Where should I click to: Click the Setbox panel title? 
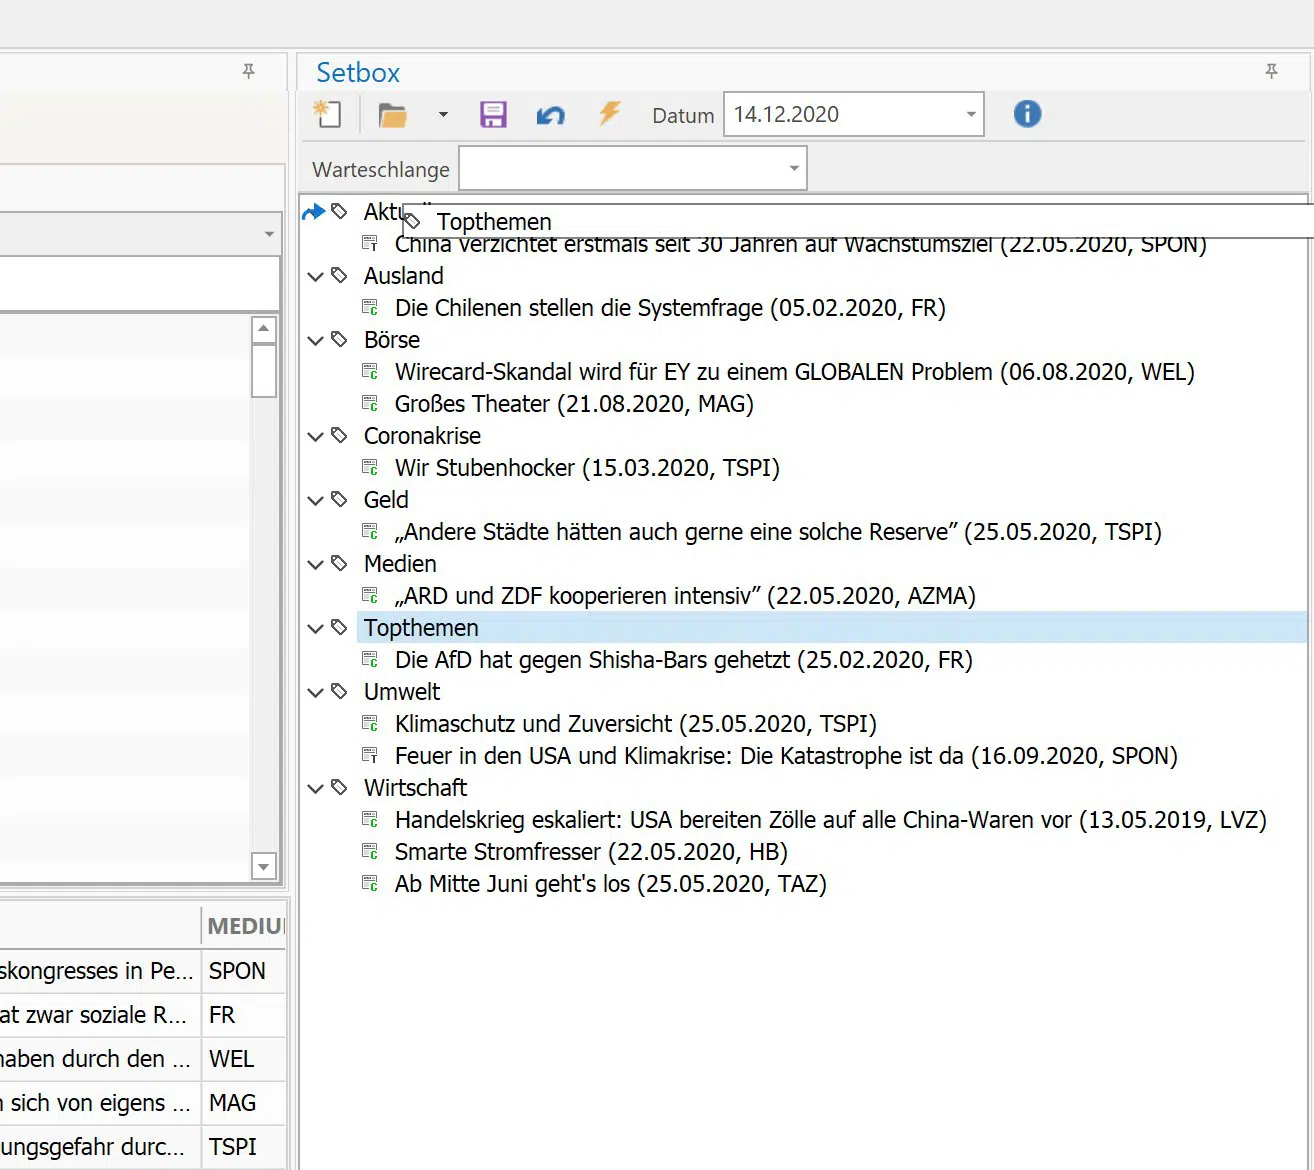coord(358,72)
